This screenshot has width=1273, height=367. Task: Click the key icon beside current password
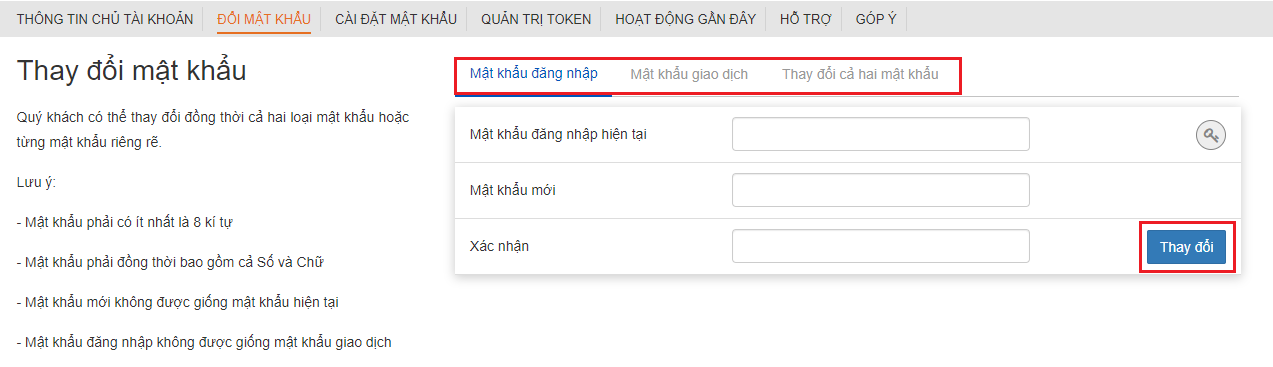pos(1211,136)
